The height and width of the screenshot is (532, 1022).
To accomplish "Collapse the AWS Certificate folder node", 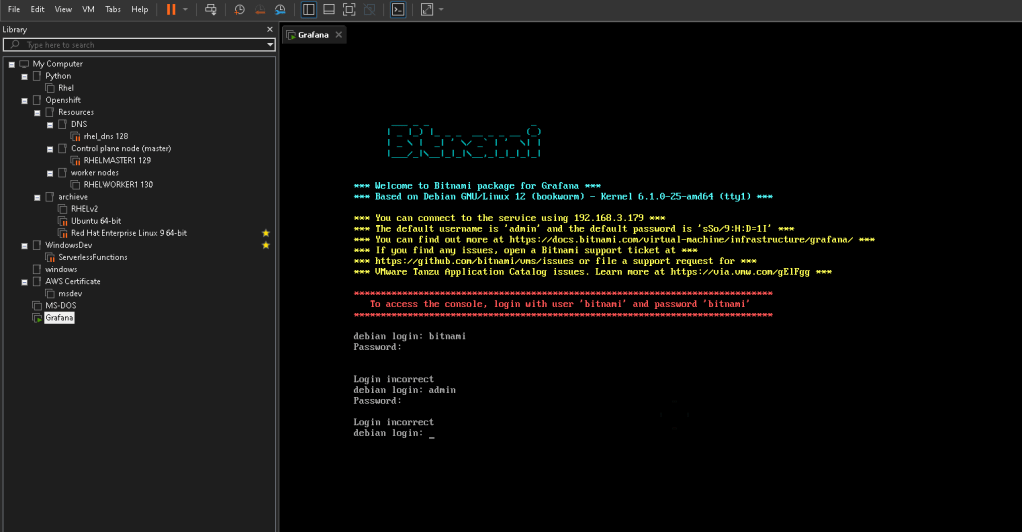I will [25, 282].
